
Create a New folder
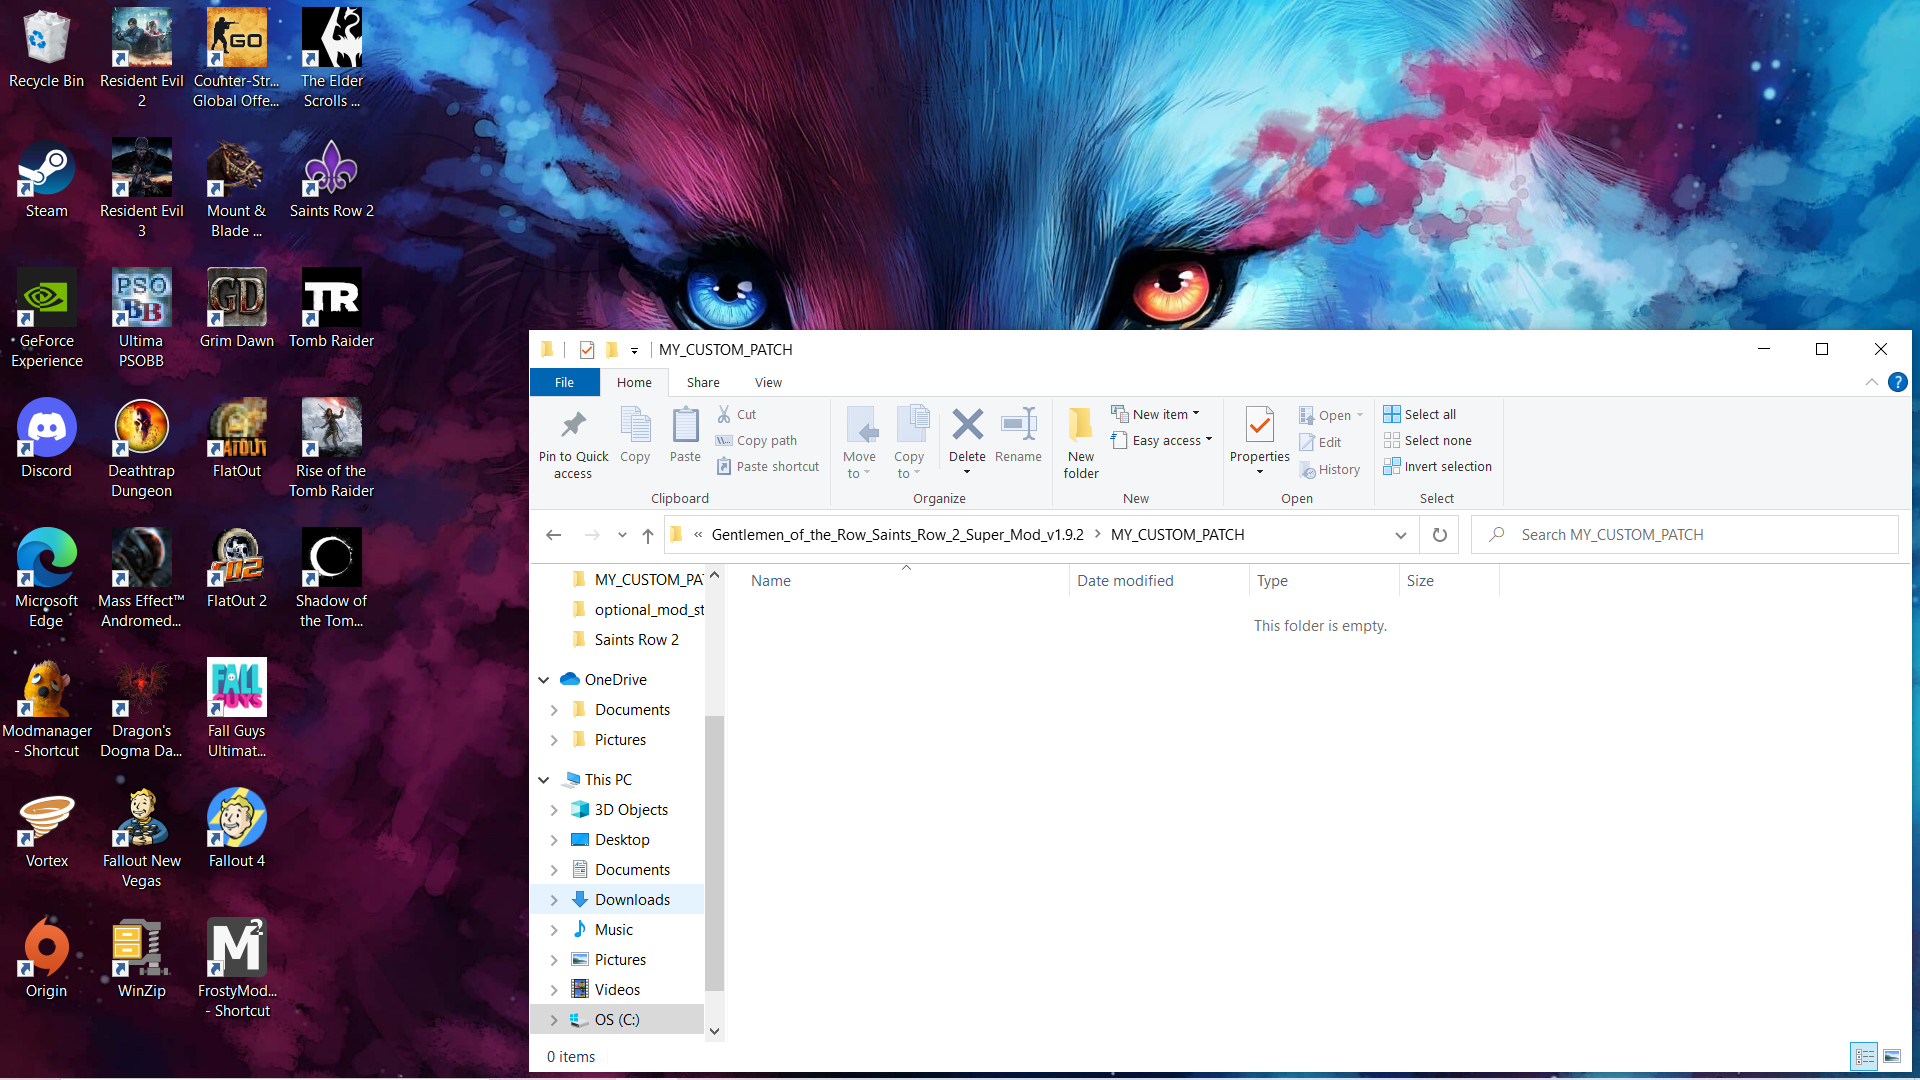coord(1081,443)
